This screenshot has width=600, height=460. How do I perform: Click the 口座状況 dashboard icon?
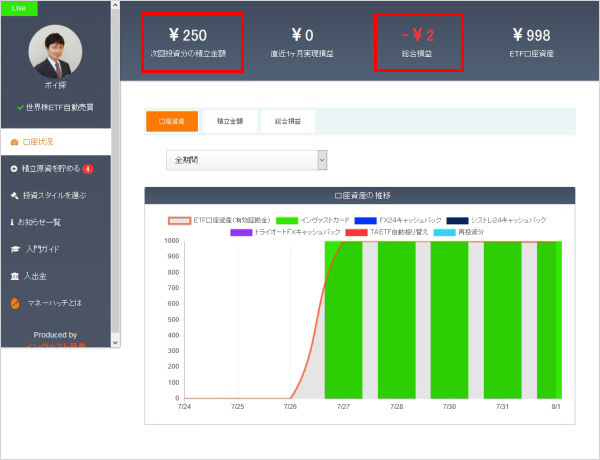click(15, 142)
